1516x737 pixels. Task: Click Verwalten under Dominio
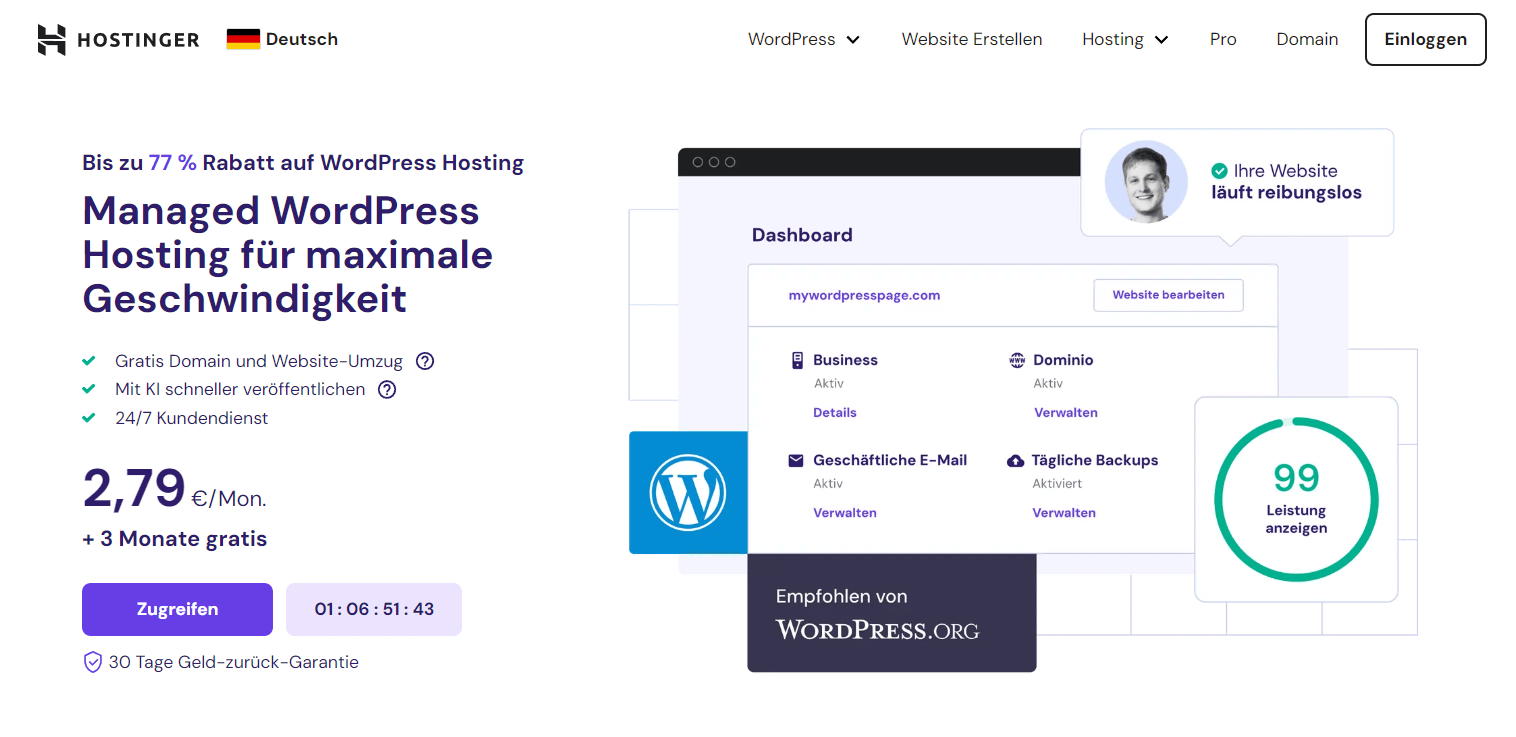(1066, 412)
